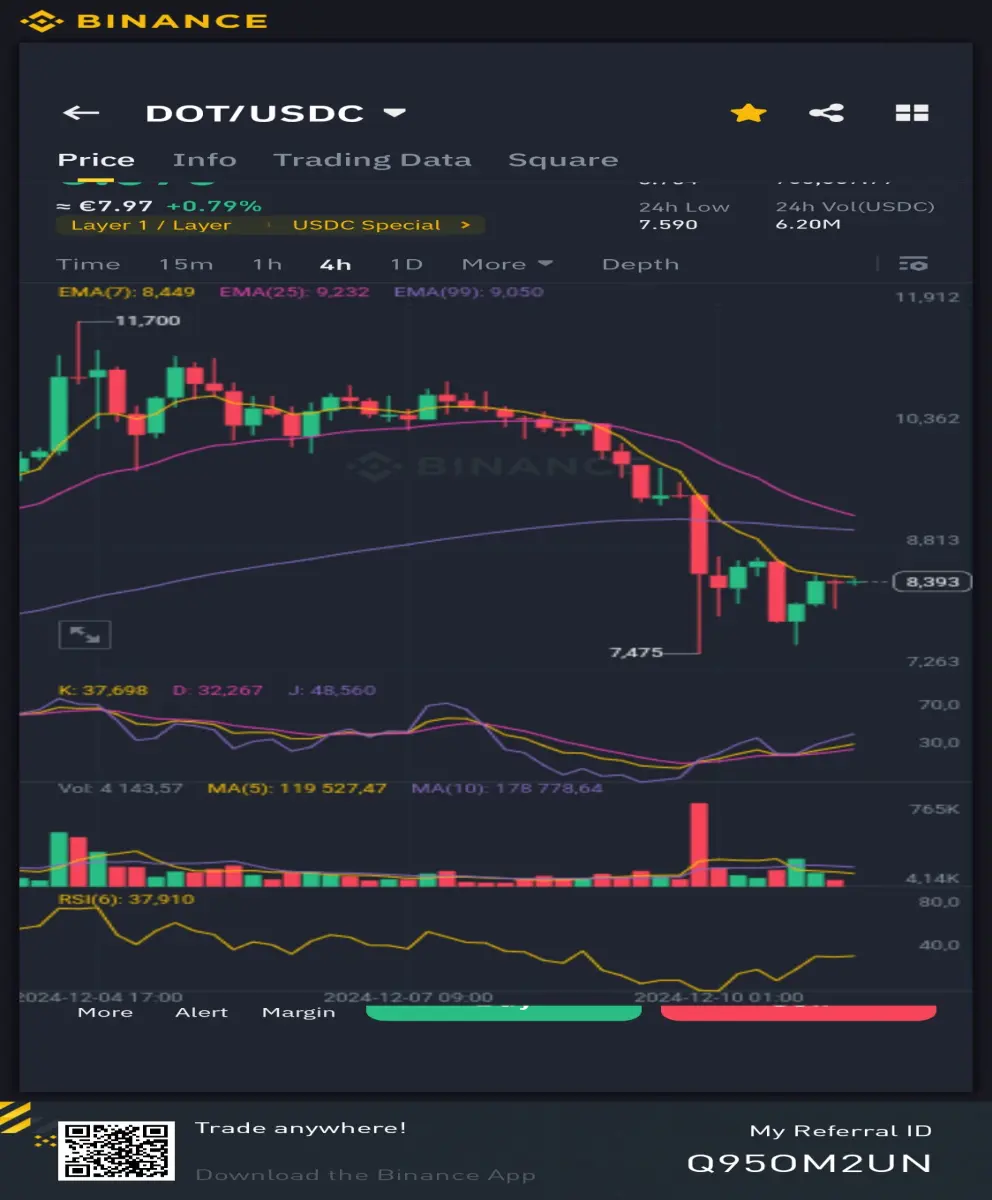The image size is (992, 1200).
Task: Click the 11,700 high price label
Action: 148,320
